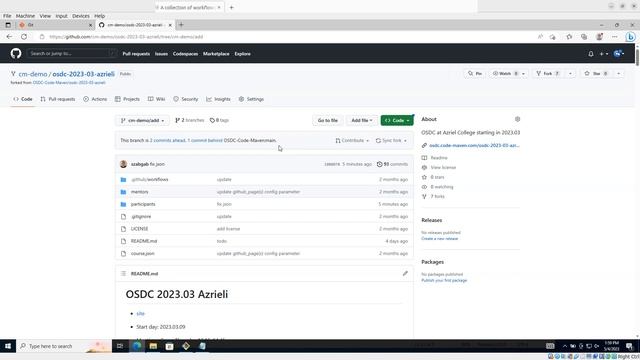Open the green Code dropdown button
The width and height of the screenshot is (640, 360).
click(x=397, y=120)
